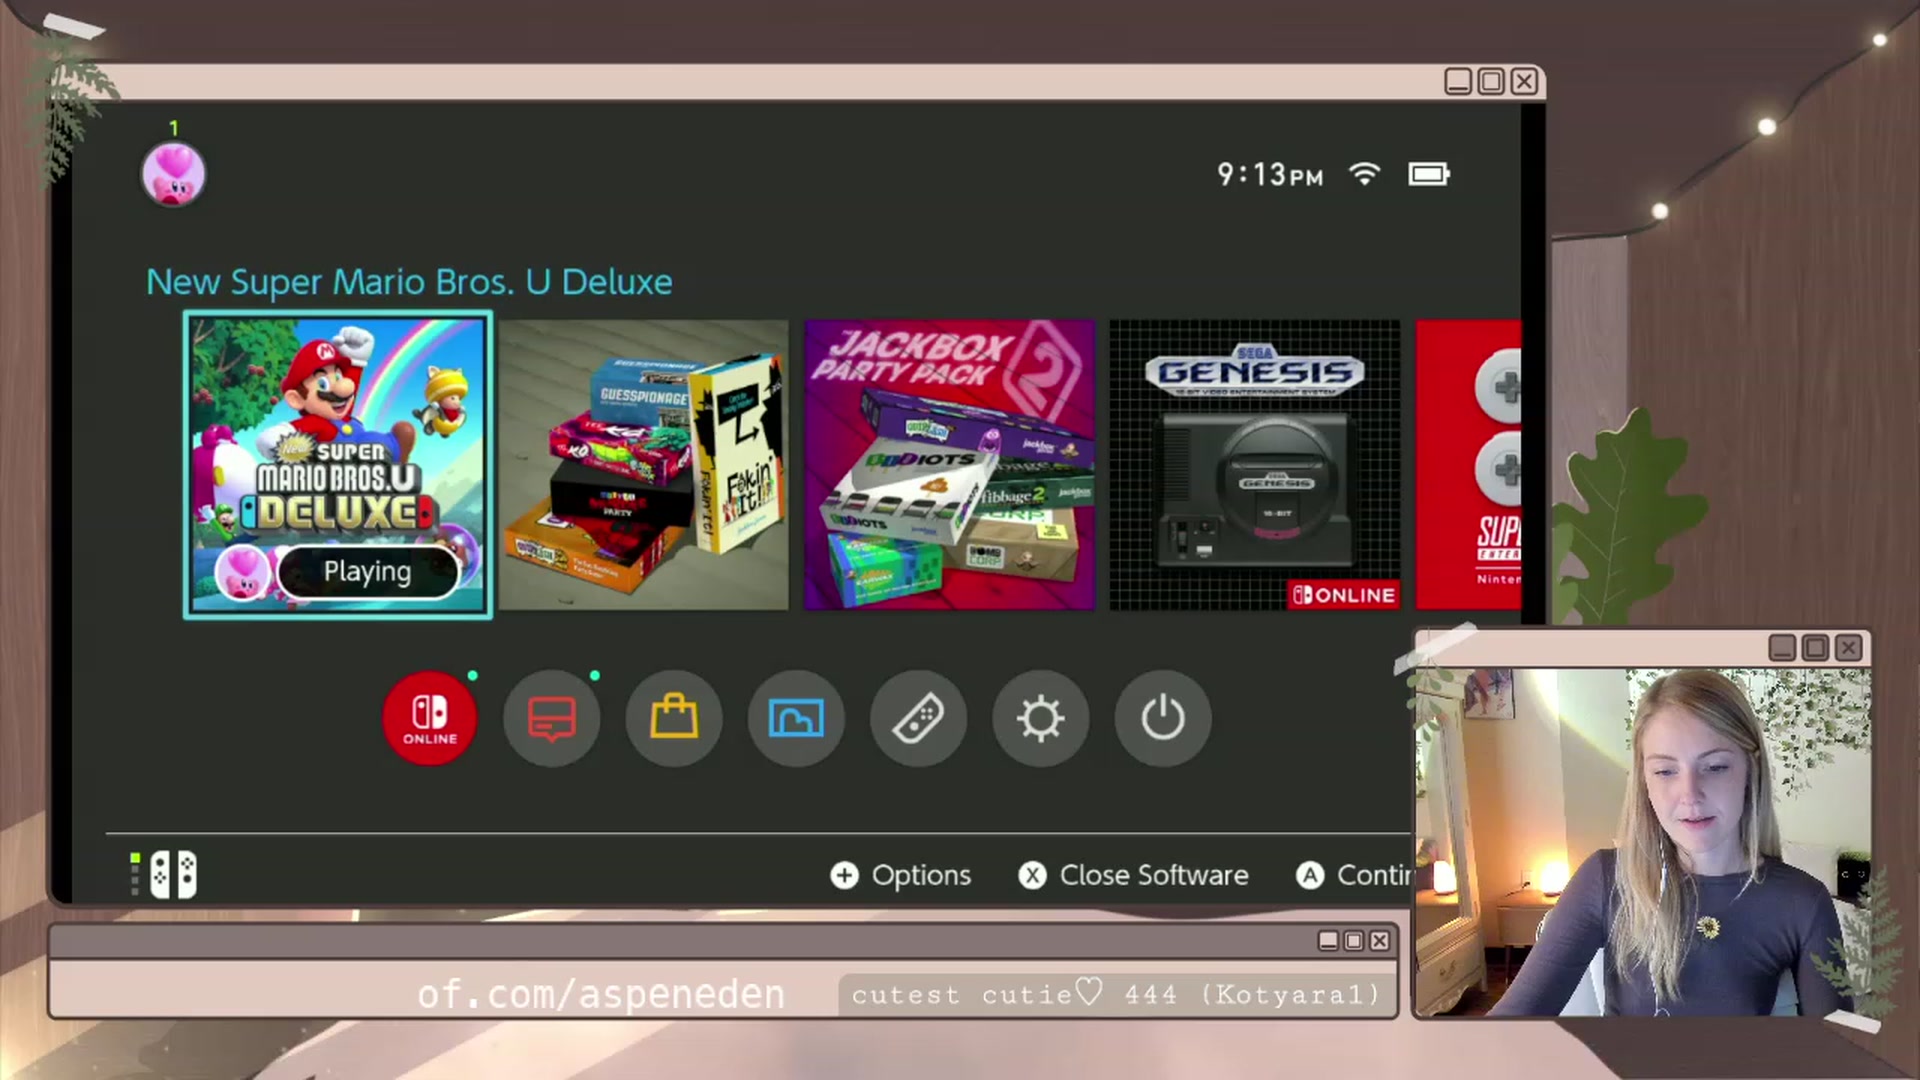Screen dimensions: 1920x1080
Task: Click the Playing status label on Mario tile
Action: coord(367,572)
